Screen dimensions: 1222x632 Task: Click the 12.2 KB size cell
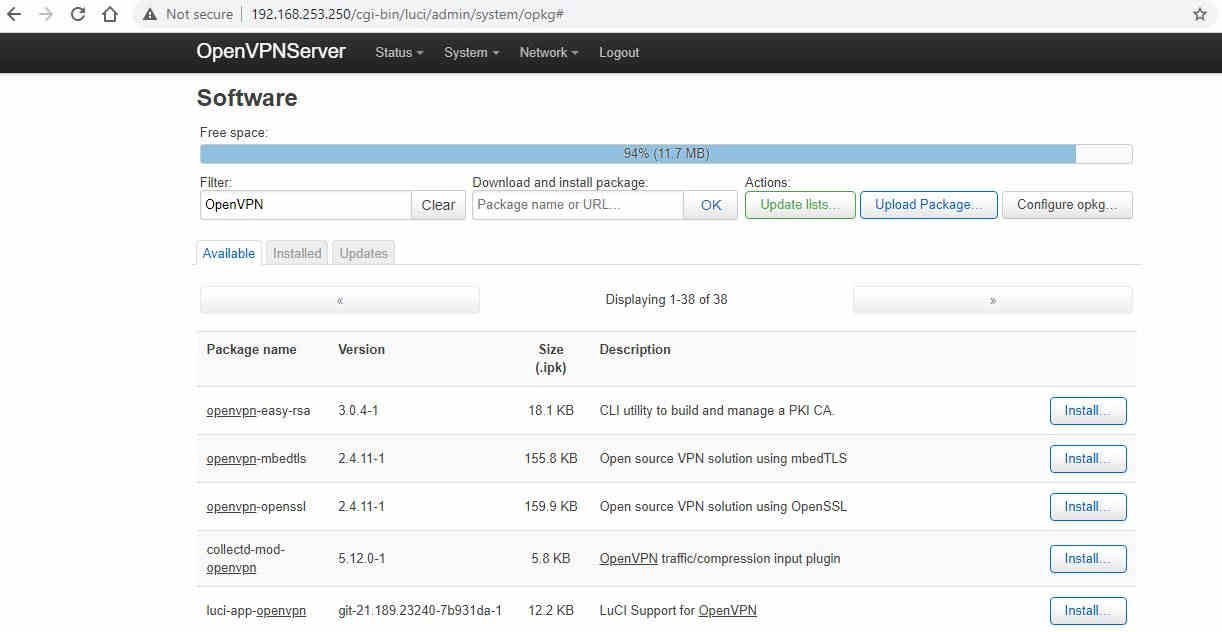pyautogui.click(x=551, y=611)
